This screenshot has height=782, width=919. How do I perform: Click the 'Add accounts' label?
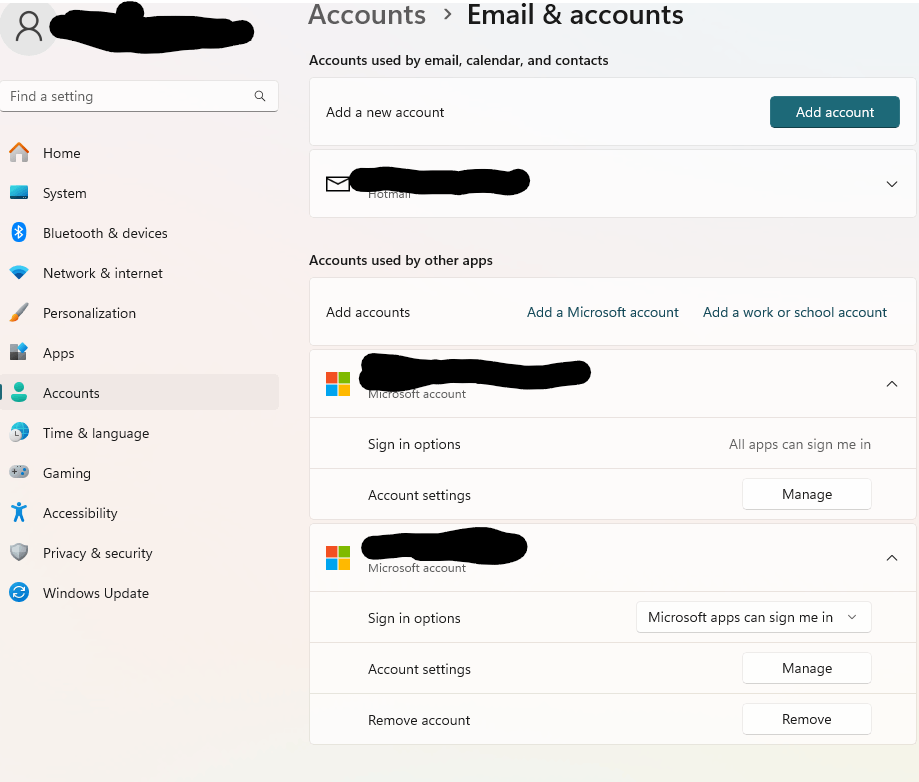pos(368,312)
